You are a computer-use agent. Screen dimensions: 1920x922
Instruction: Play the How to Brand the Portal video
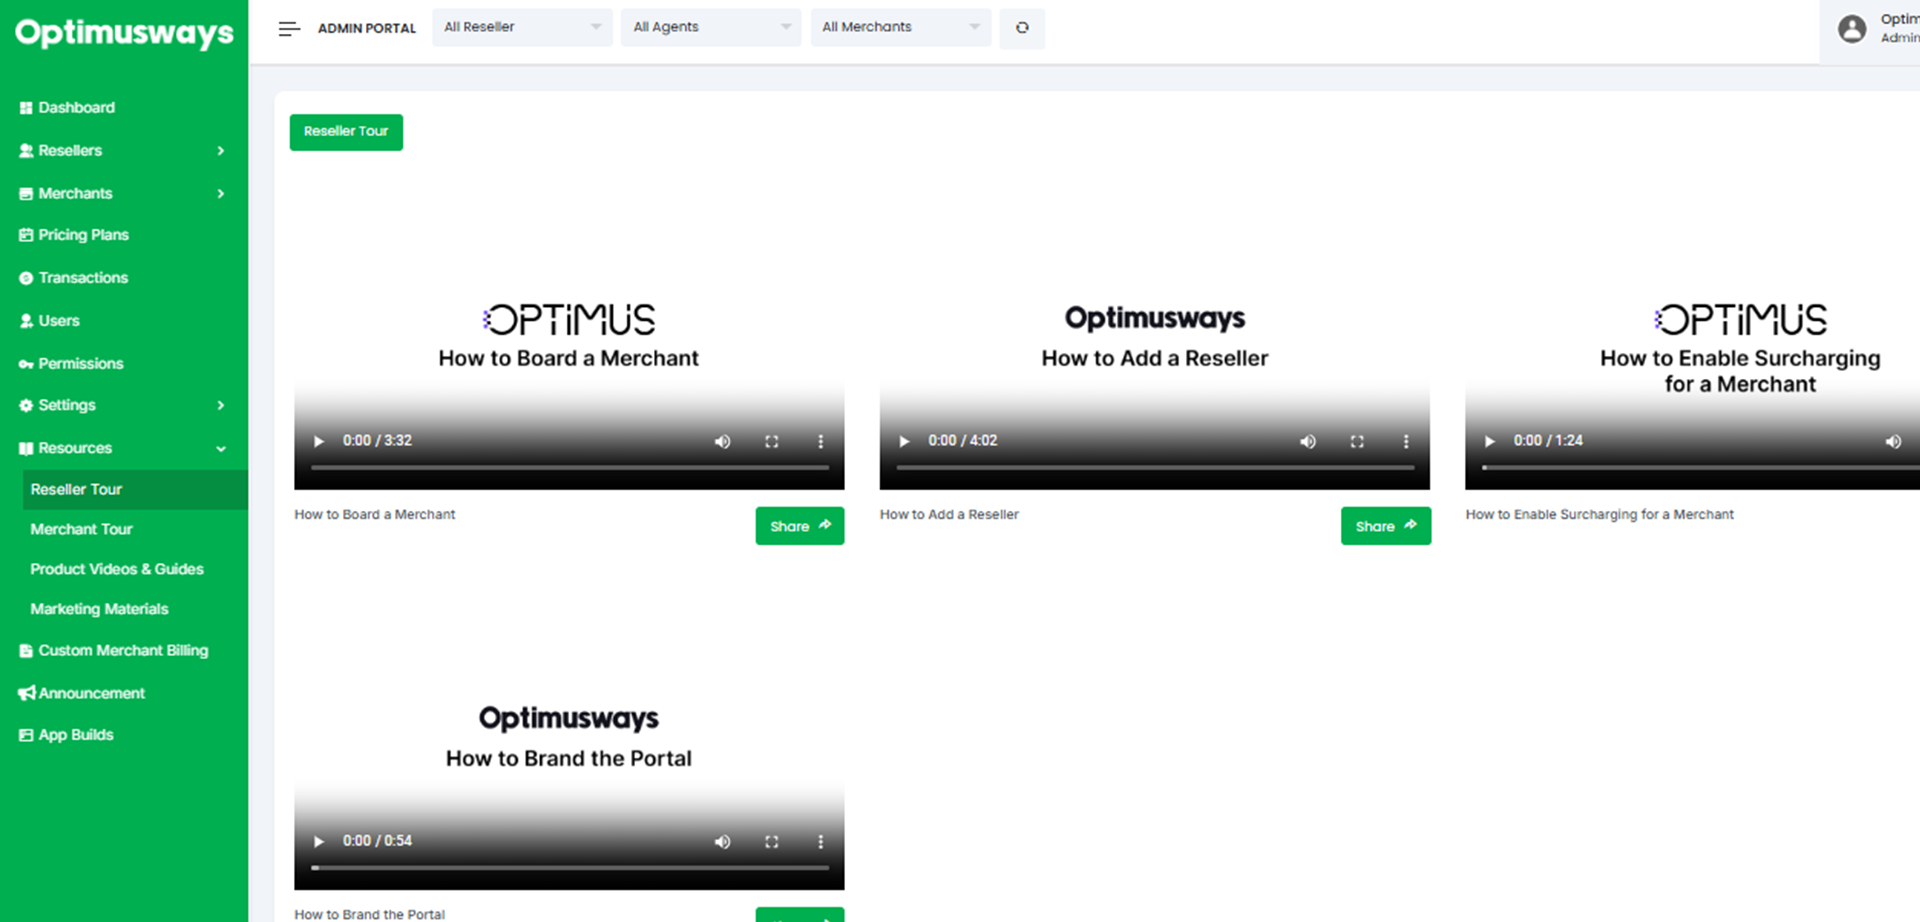319,842
